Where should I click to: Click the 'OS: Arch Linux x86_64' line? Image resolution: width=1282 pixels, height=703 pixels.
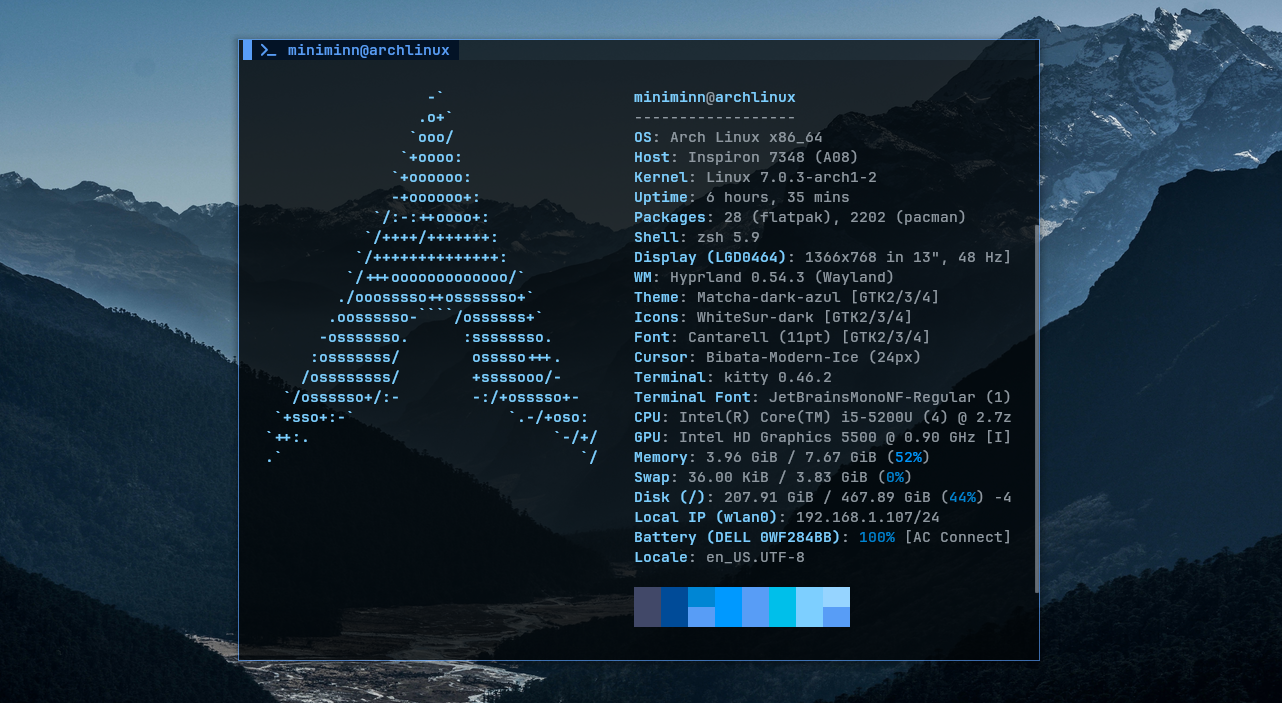click(x=728, y=137)
